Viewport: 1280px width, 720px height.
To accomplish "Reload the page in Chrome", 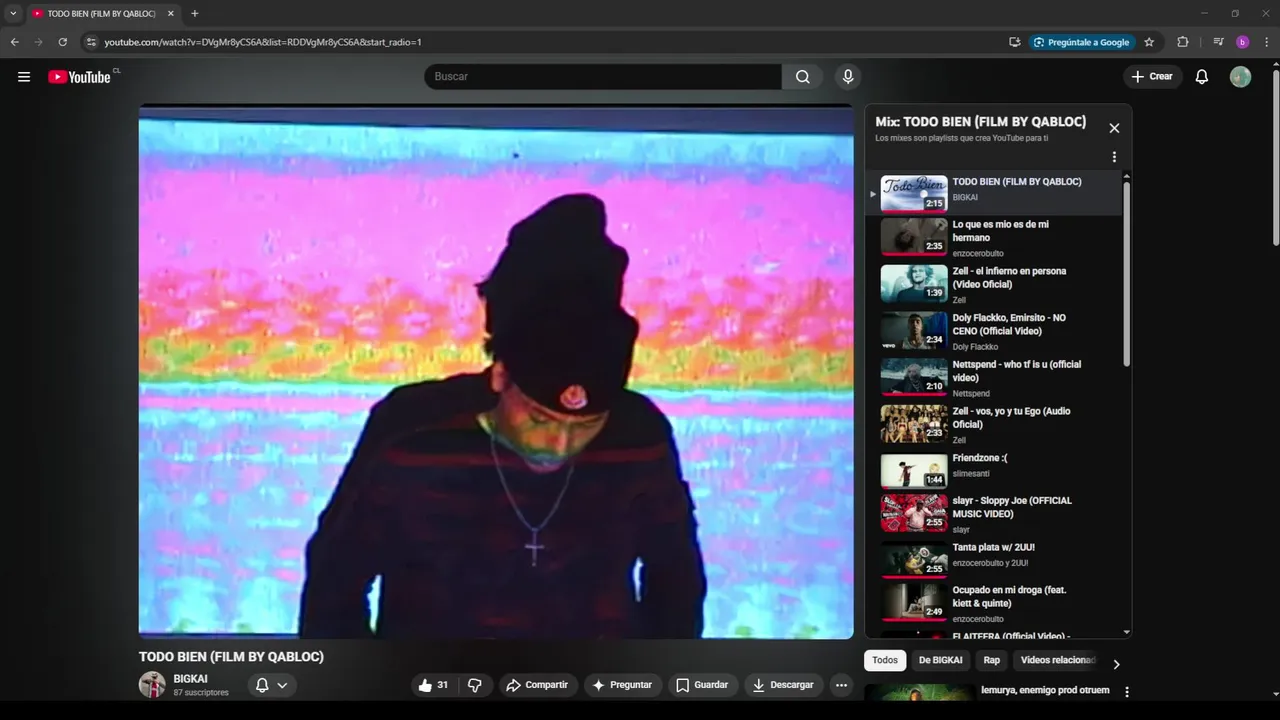I will click(x=62, y=42).
